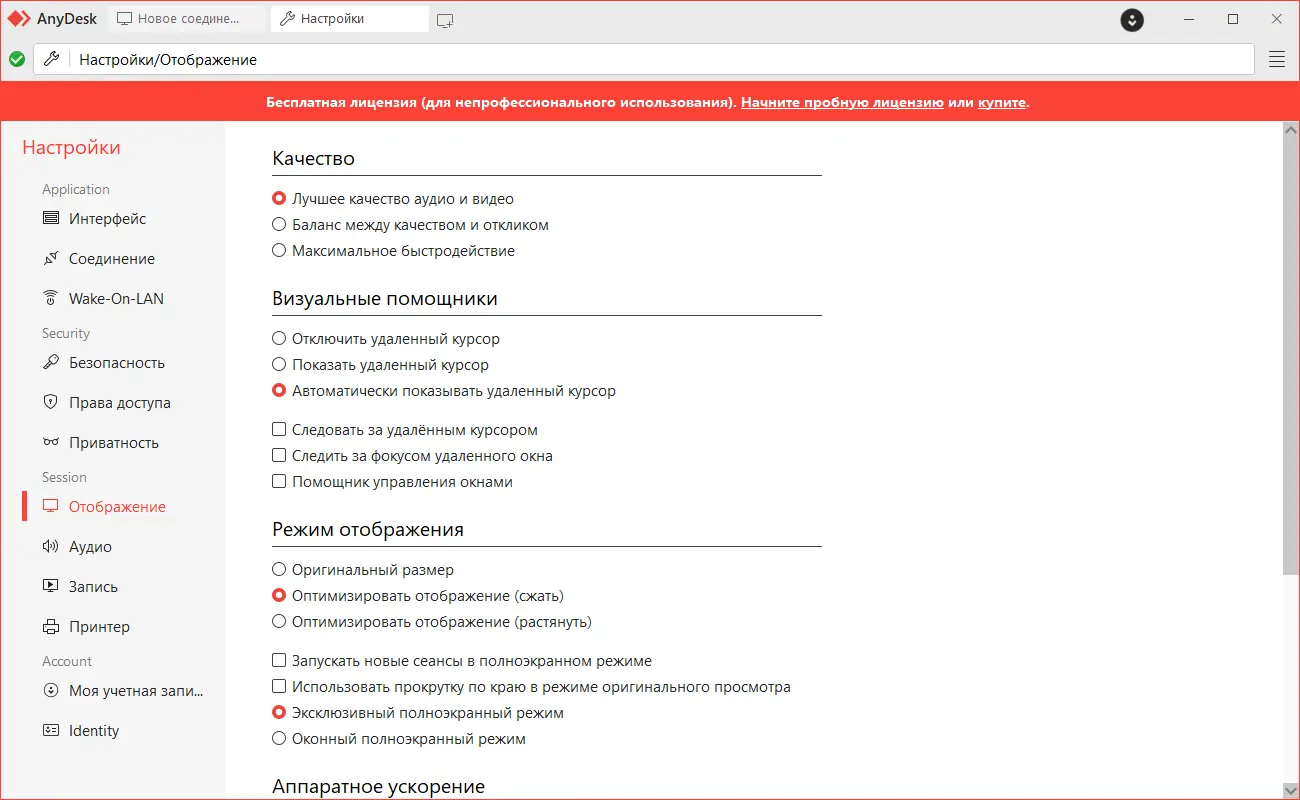Screen dimensions: 1300x800
Task: Click the Принтер icon in sidebar
Action: 51,626
